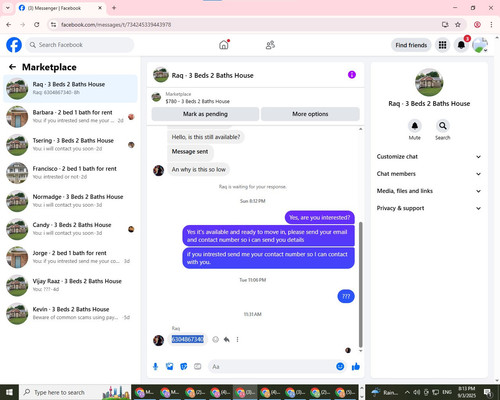Click Type here to search taskbar box
This screenshot has height=400, width=500.
coord(75,392)
